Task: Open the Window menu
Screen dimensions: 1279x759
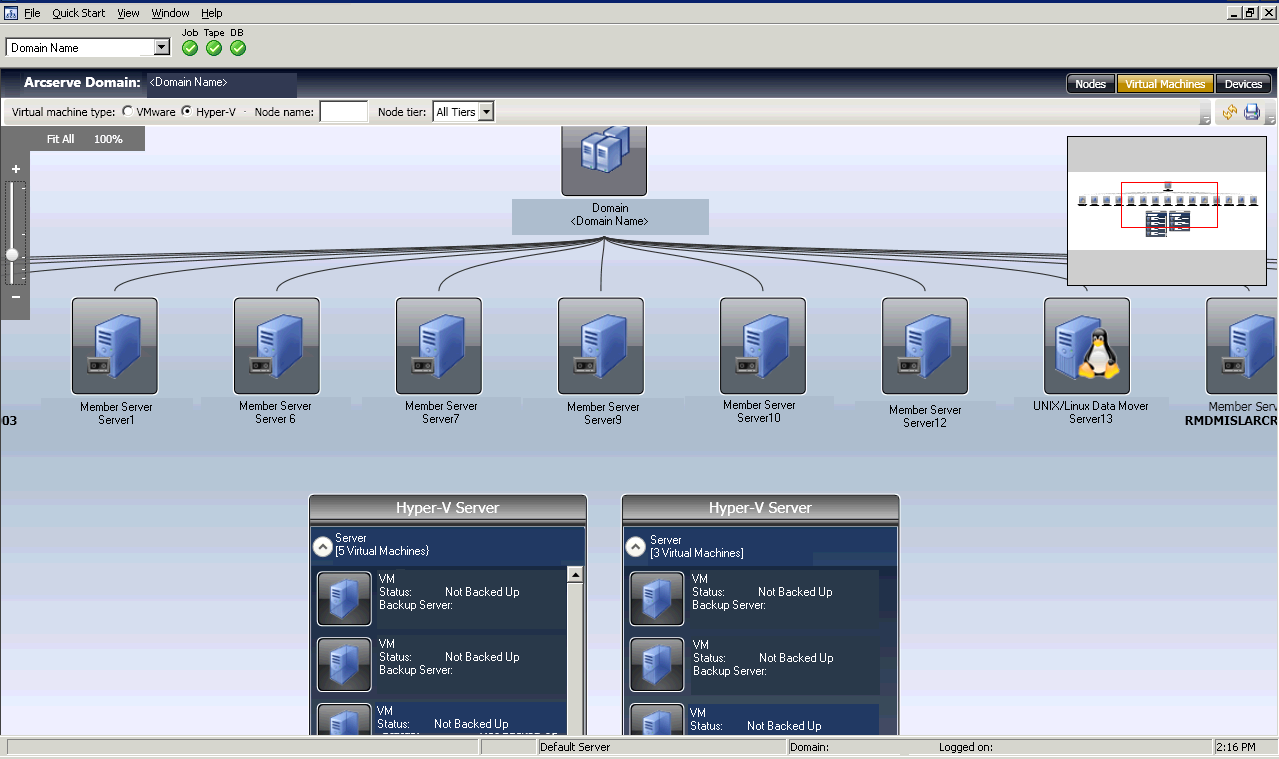Action: pyautogui.click(x=170, y=13)
